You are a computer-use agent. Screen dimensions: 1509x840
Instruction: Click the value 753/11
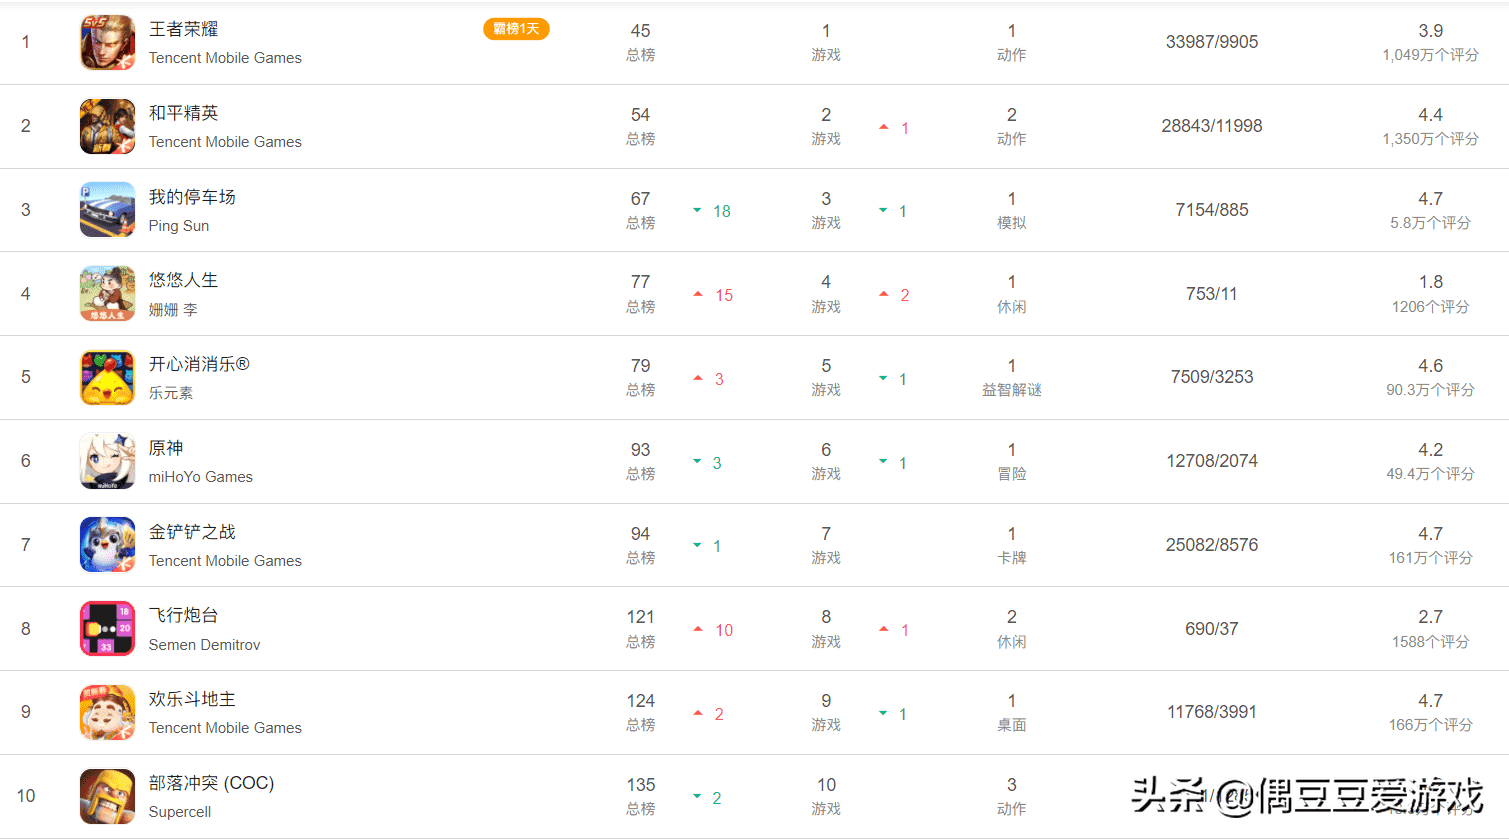[1212, 294]
